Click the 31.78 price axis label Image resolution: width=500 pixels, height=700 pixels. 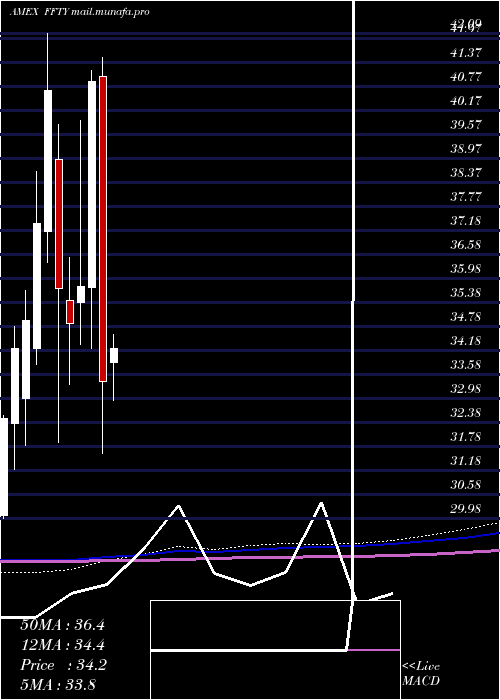[x=466, y=437]
